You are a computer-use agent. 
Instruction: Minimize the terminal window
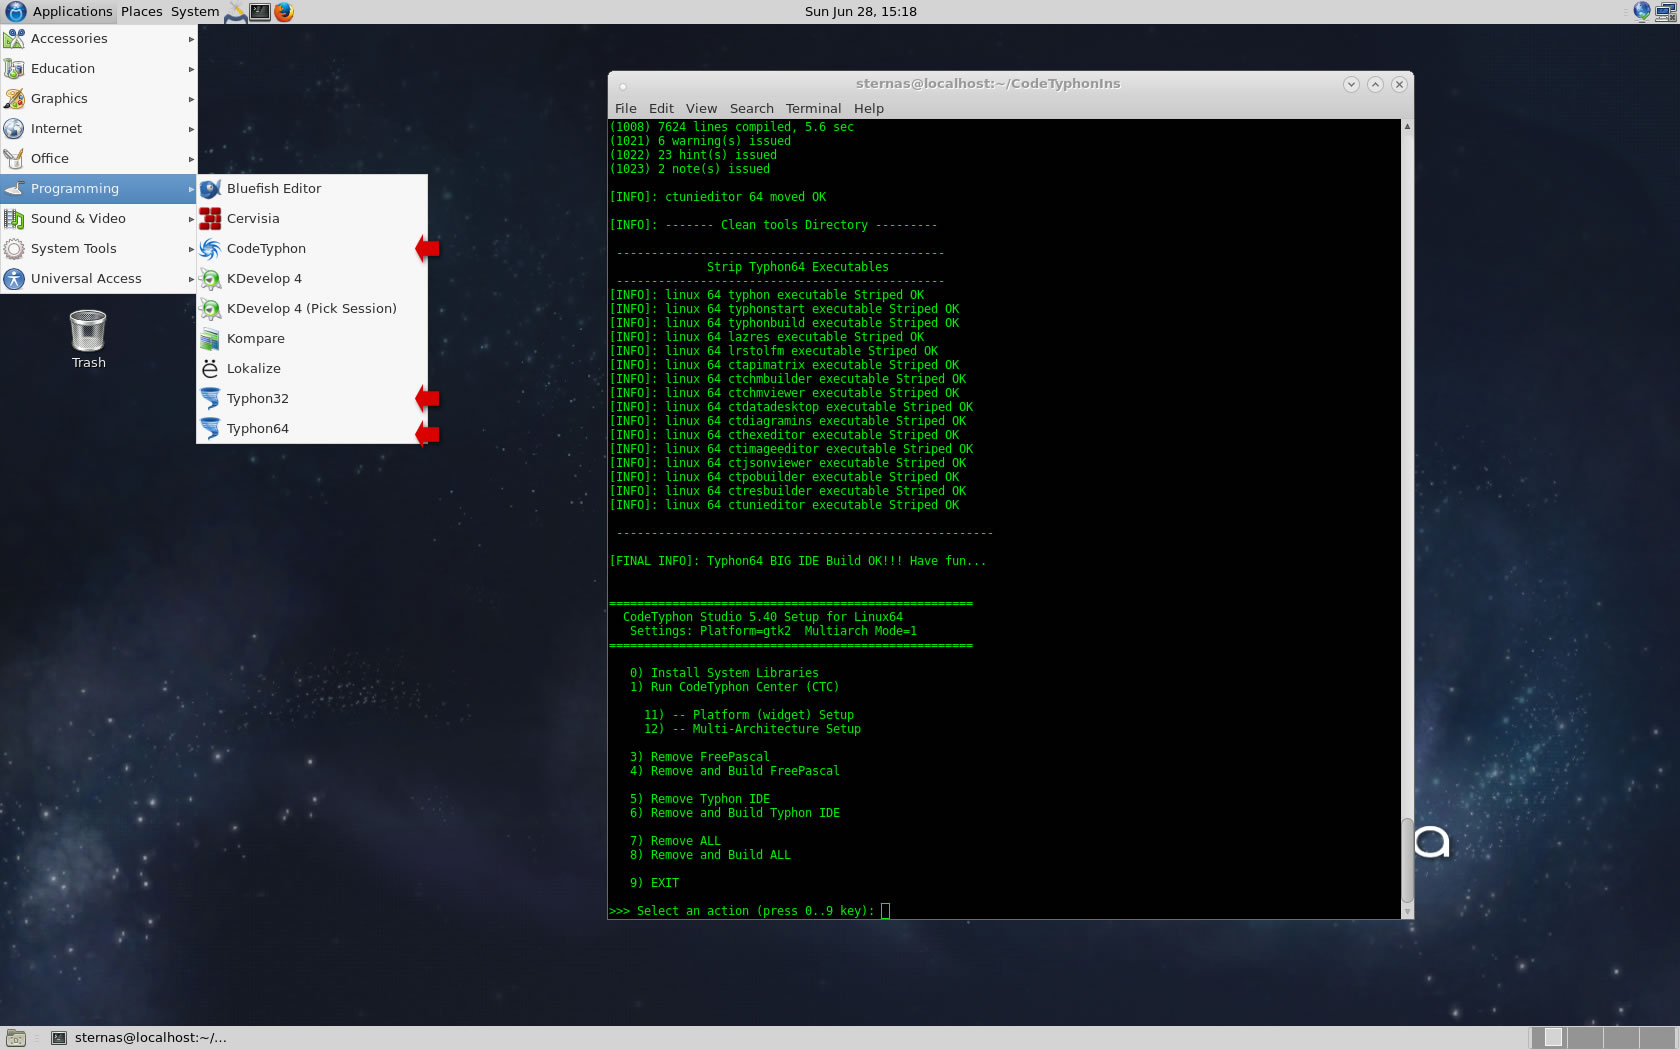coord(1351,84)
